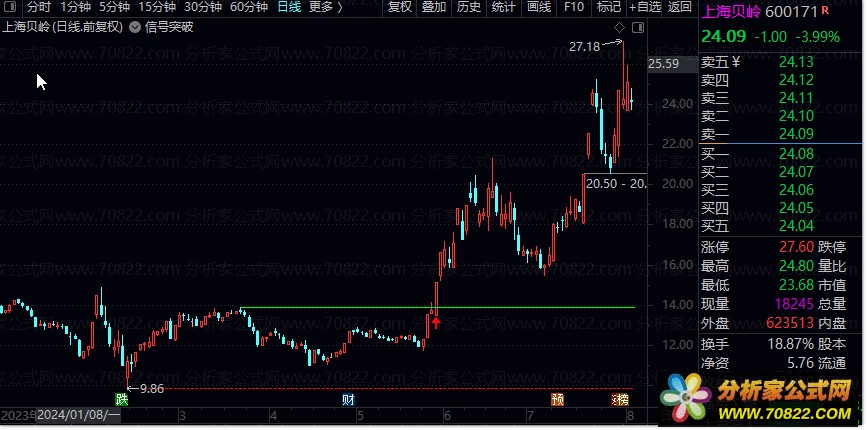This screenshot has height=430, width=868.
Task: Click the 历史 history button
Action: pyautogui.click(x=469, y=7)
